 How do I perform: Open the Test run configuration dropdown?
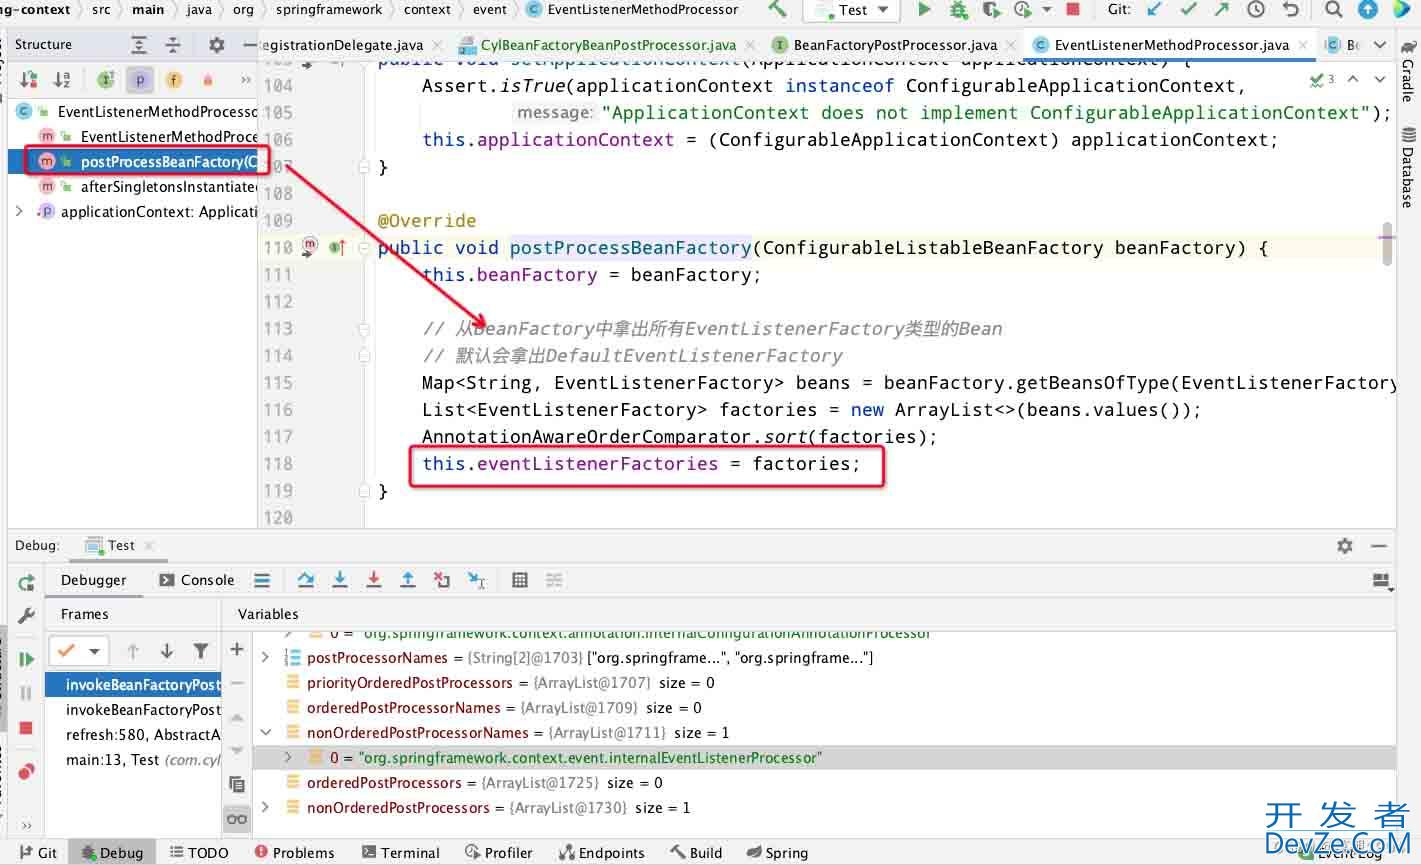click(x=853, y=10)
